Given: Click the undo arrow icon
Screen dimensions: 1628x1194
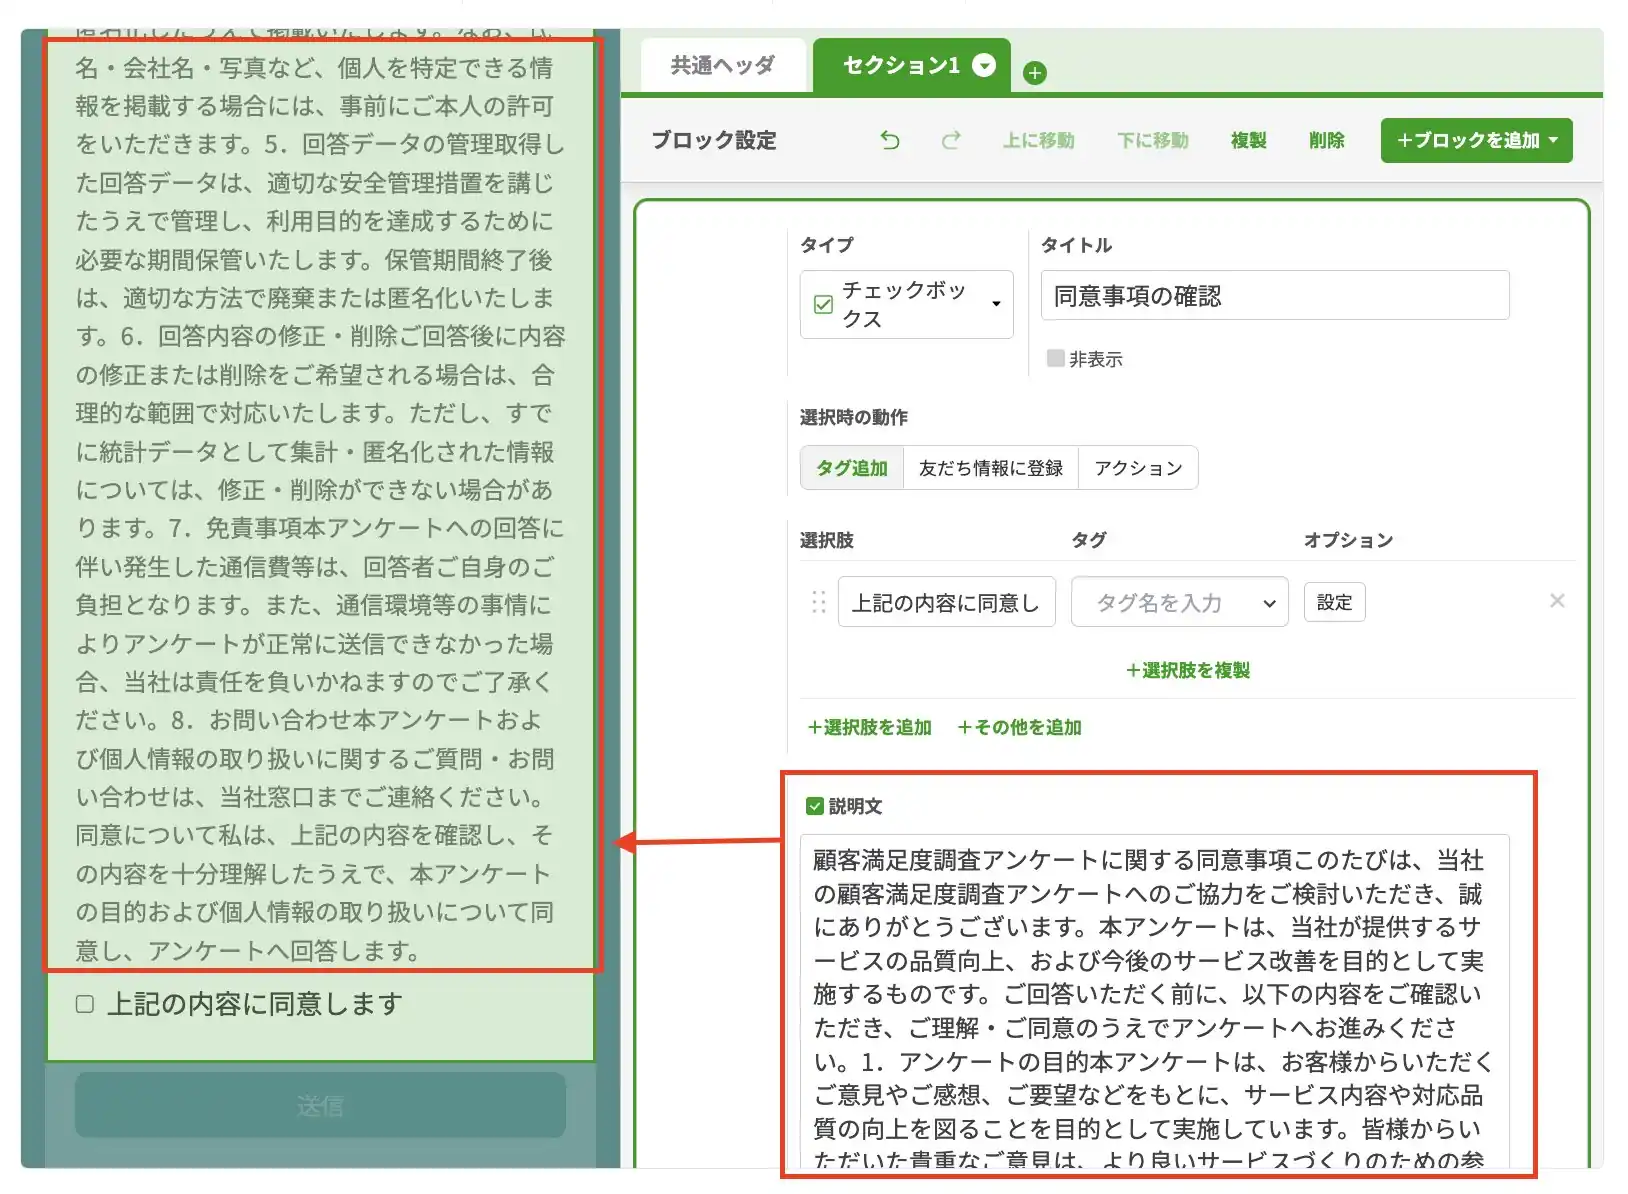Looking at the screenshot, I should tap(890, 140).
